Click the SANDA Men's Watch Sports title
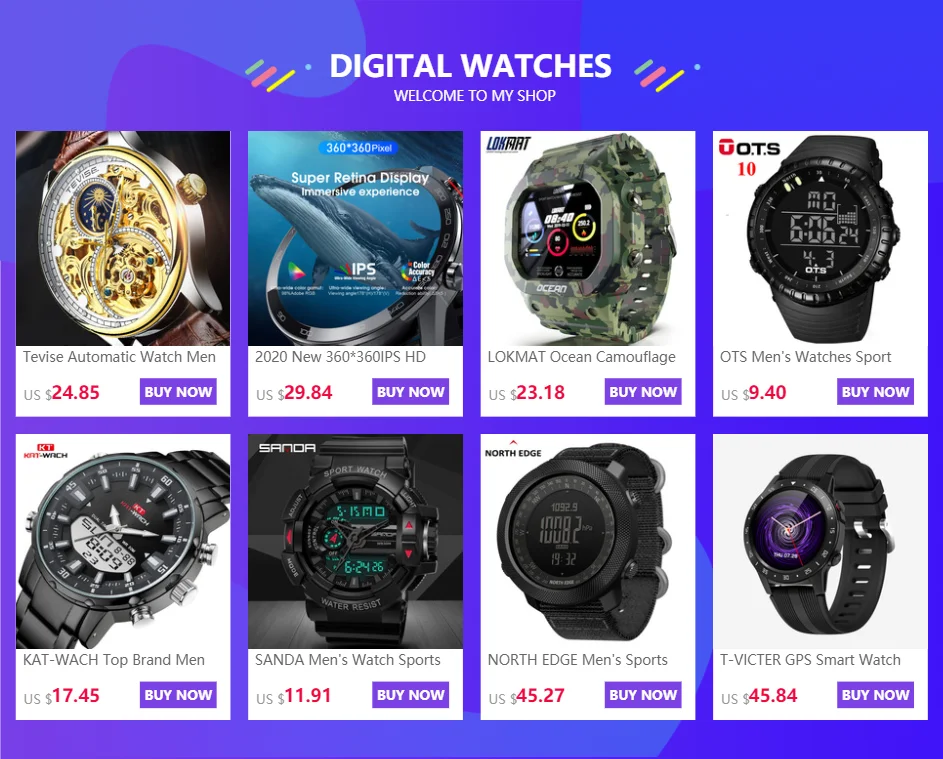Screen dimensions: 943x759 pyautogui.click(x=348, y=660)
